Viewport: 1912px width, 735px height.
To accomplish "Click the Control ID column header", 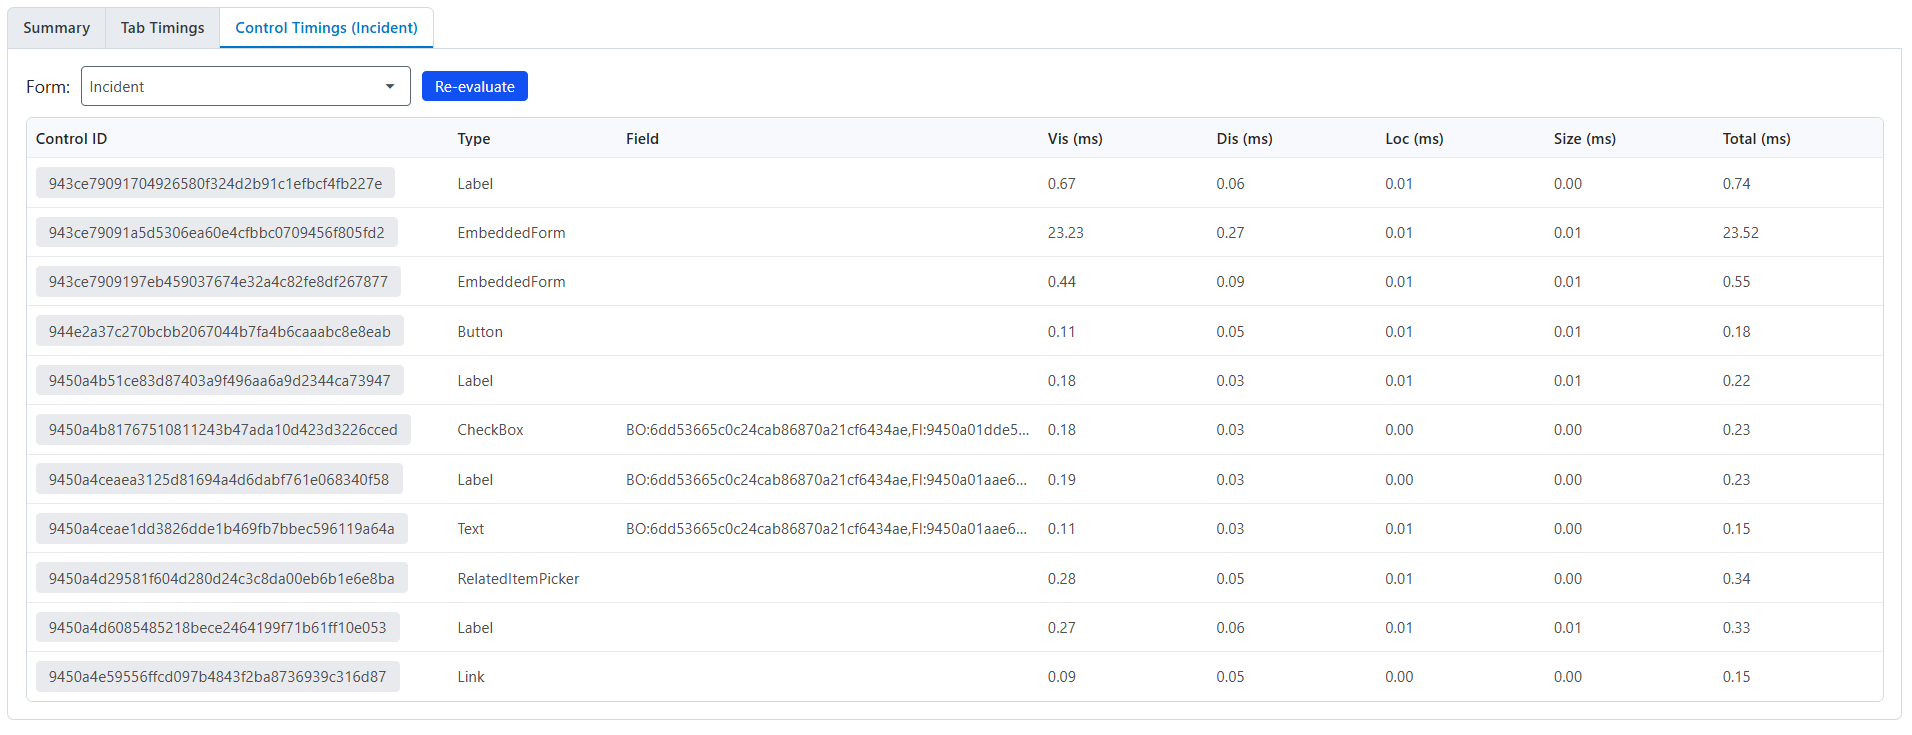I will click(x=71, y=139).
